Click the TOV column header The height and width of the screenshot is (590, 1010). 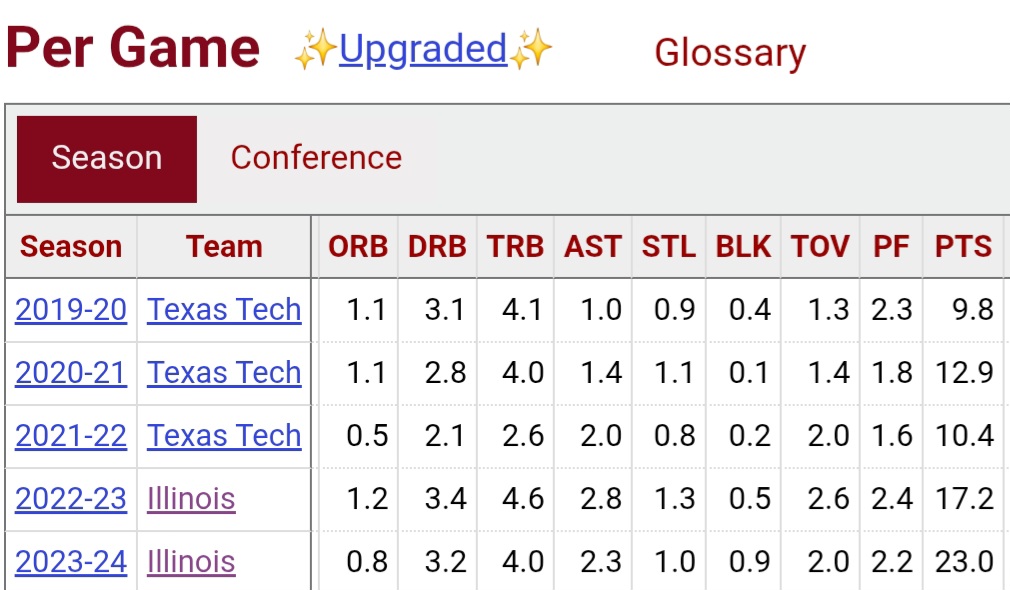820,247
